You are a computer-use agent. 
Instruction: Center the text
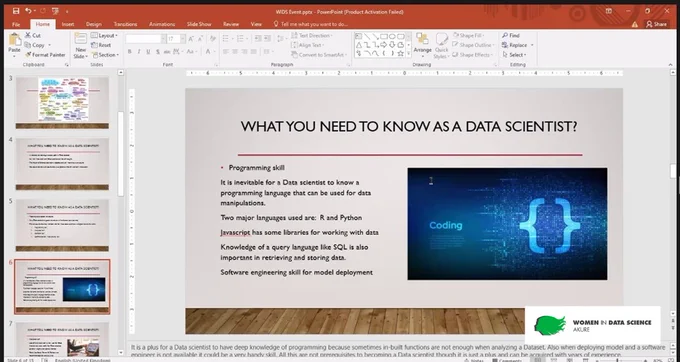pos(235,52)
